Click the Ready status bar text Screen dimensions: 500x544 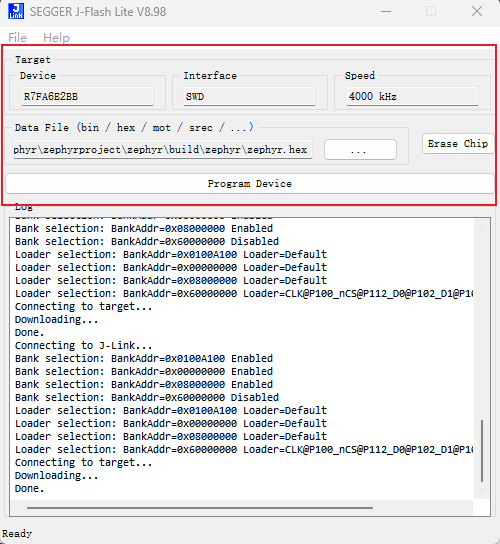17,533
